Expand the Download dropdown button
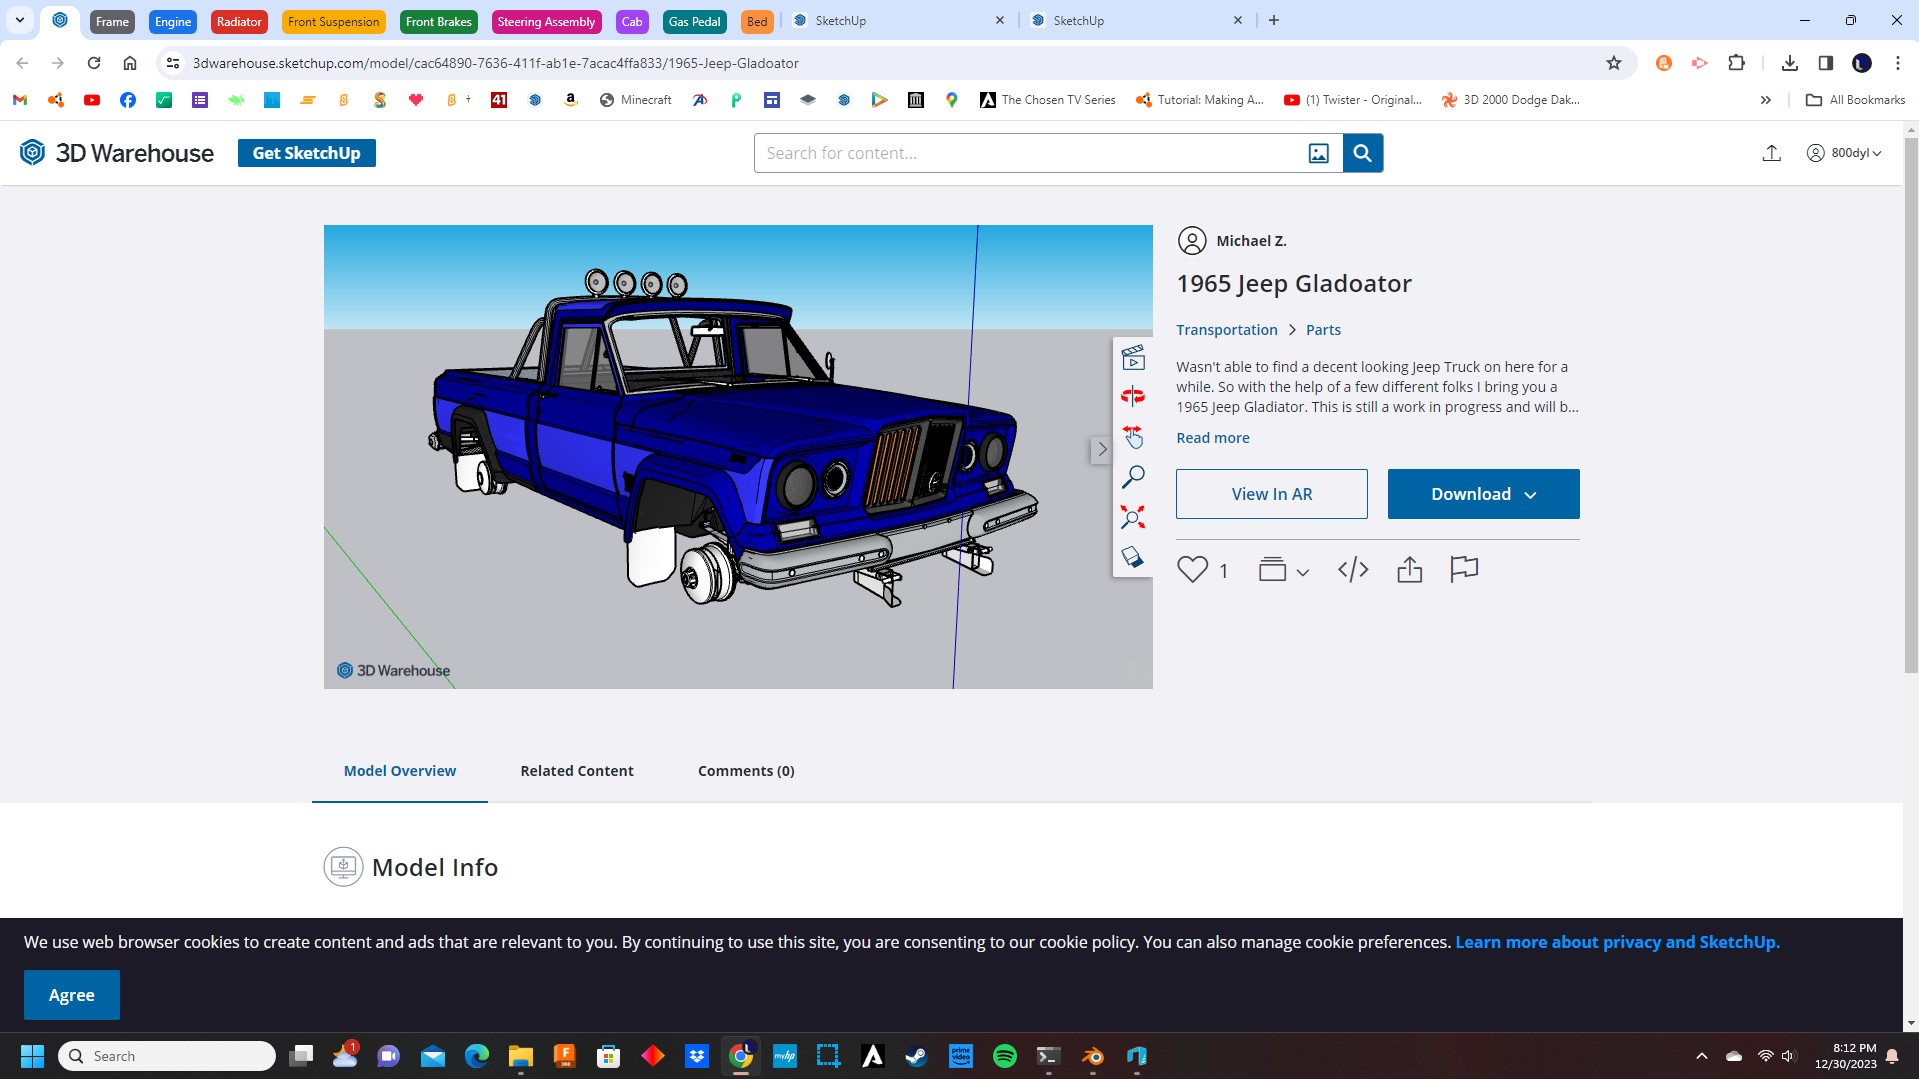The height and width of the screenshot is (1079, 1919). 1483,494
